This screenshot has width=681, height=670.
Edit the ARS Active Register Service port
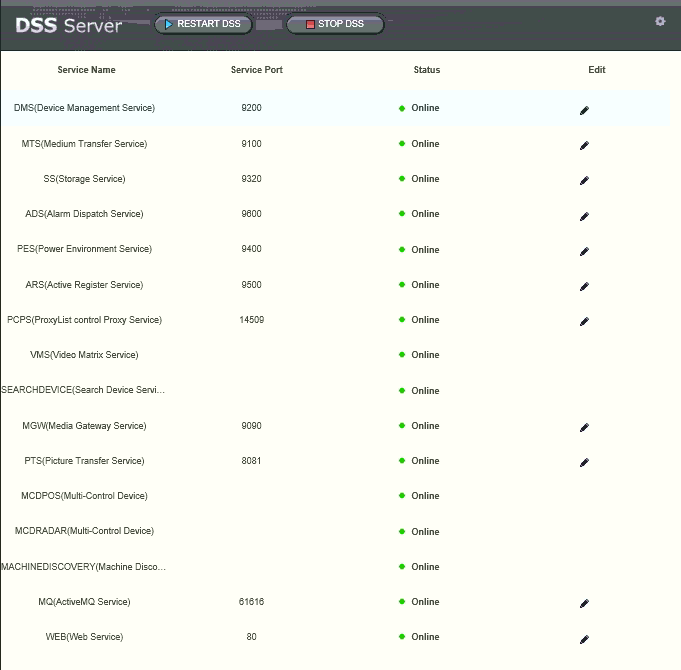(584, 286)
